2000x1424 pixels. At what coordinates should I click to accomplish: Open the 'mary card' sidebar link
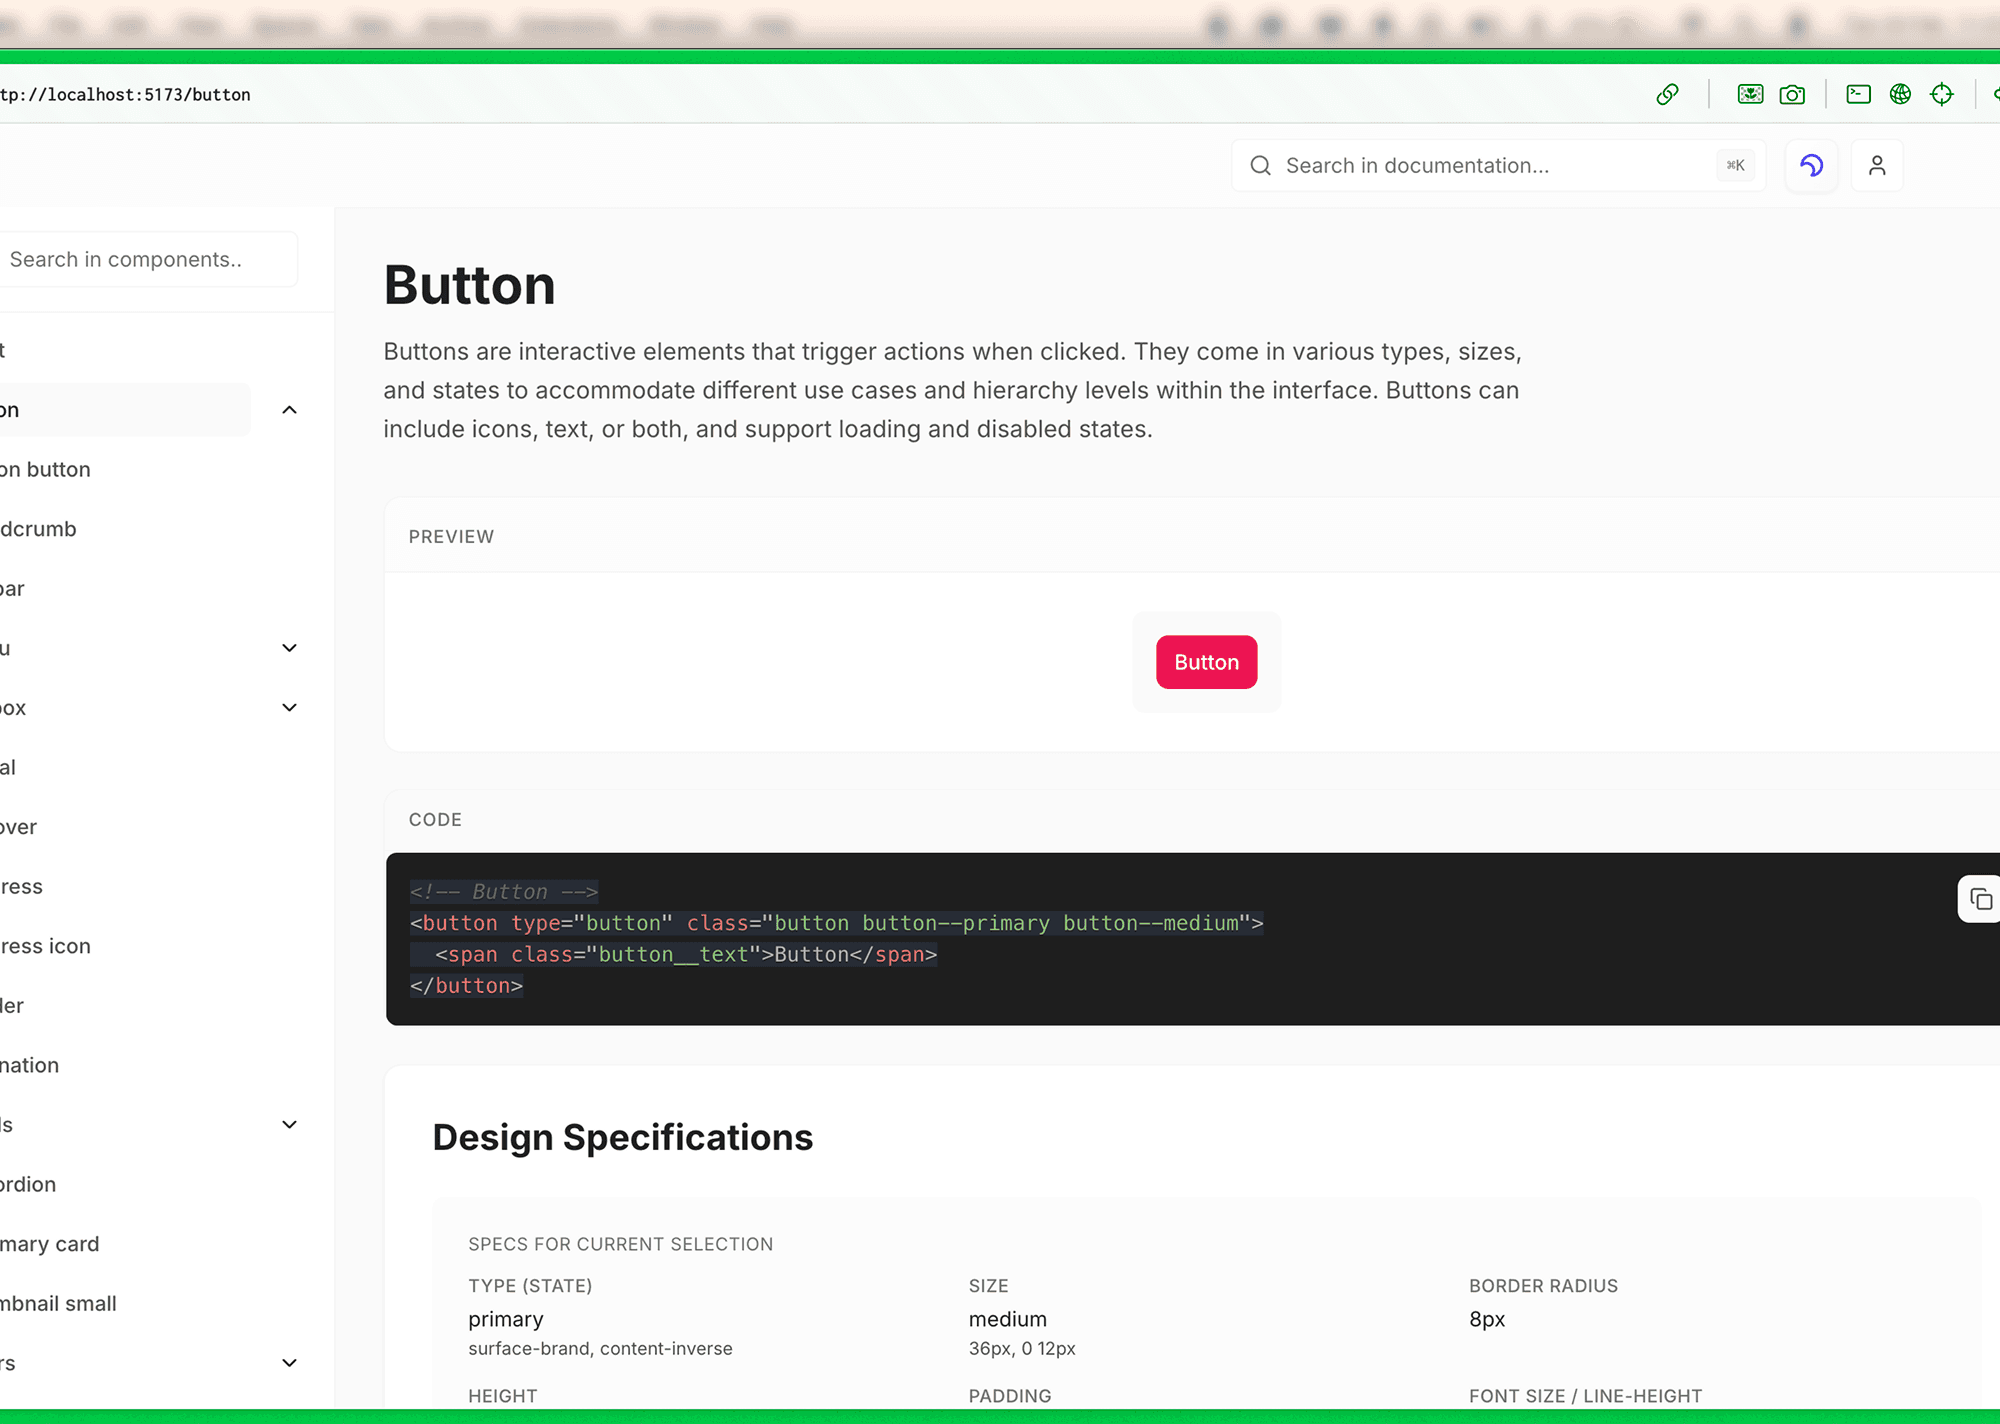coord(50,1244)
